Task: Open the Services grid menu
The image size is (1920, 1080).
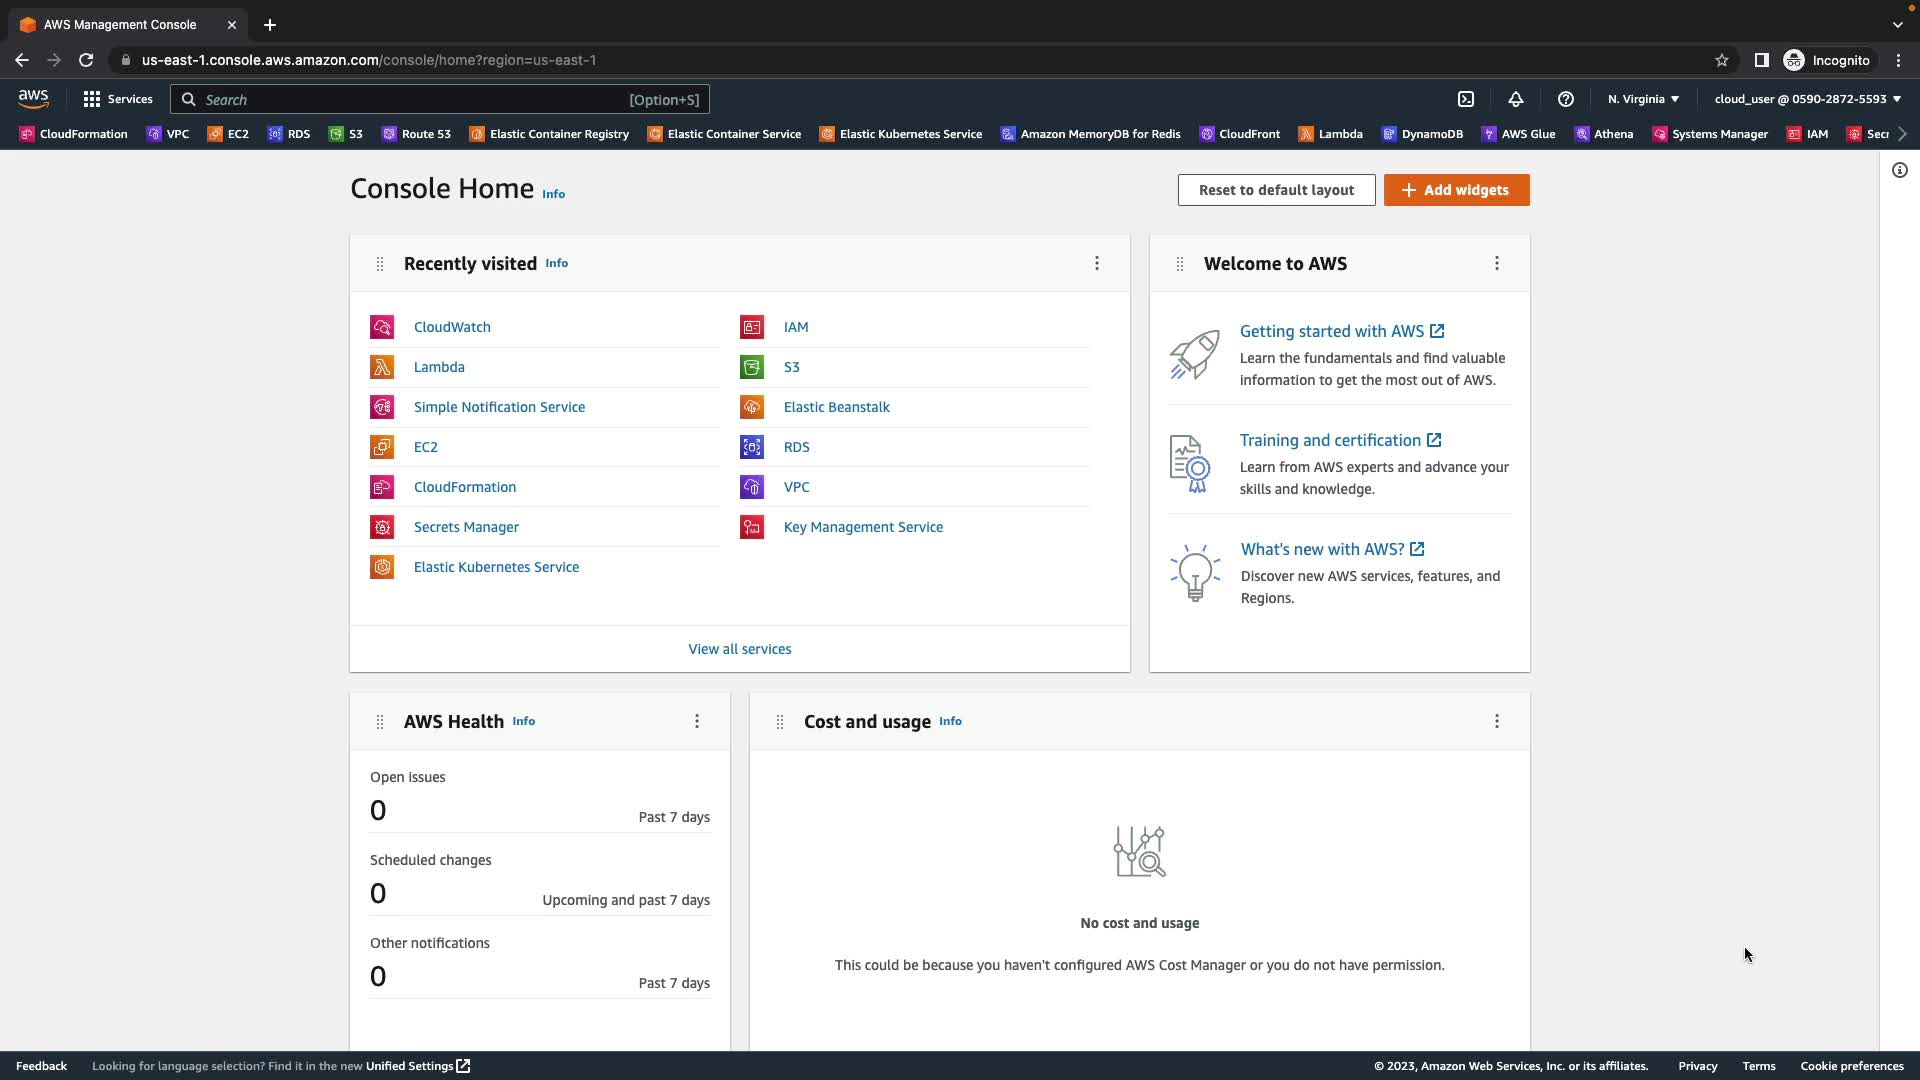Action: pyautogui.click(x=118, y=99)
